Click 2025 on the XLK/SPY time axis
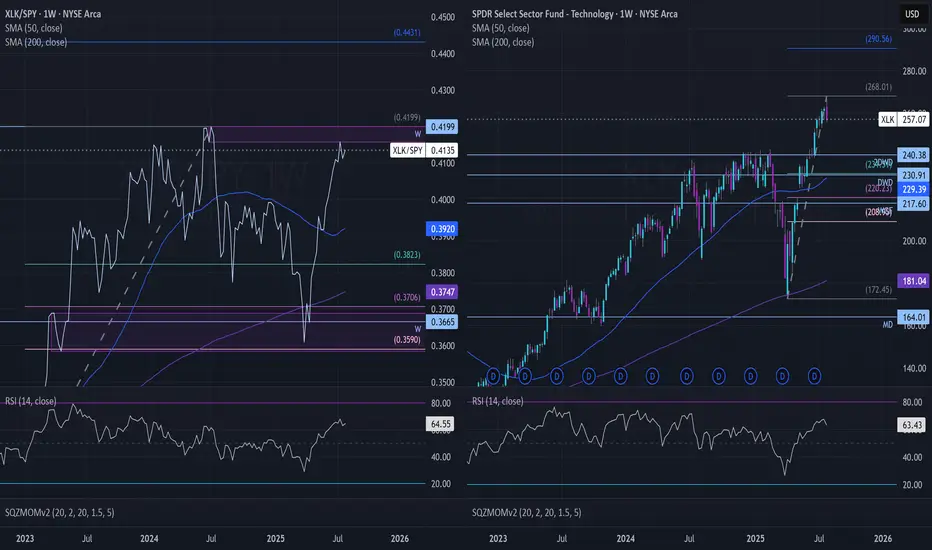The width and height of the screenshot is (932, 550). point(276,539)
